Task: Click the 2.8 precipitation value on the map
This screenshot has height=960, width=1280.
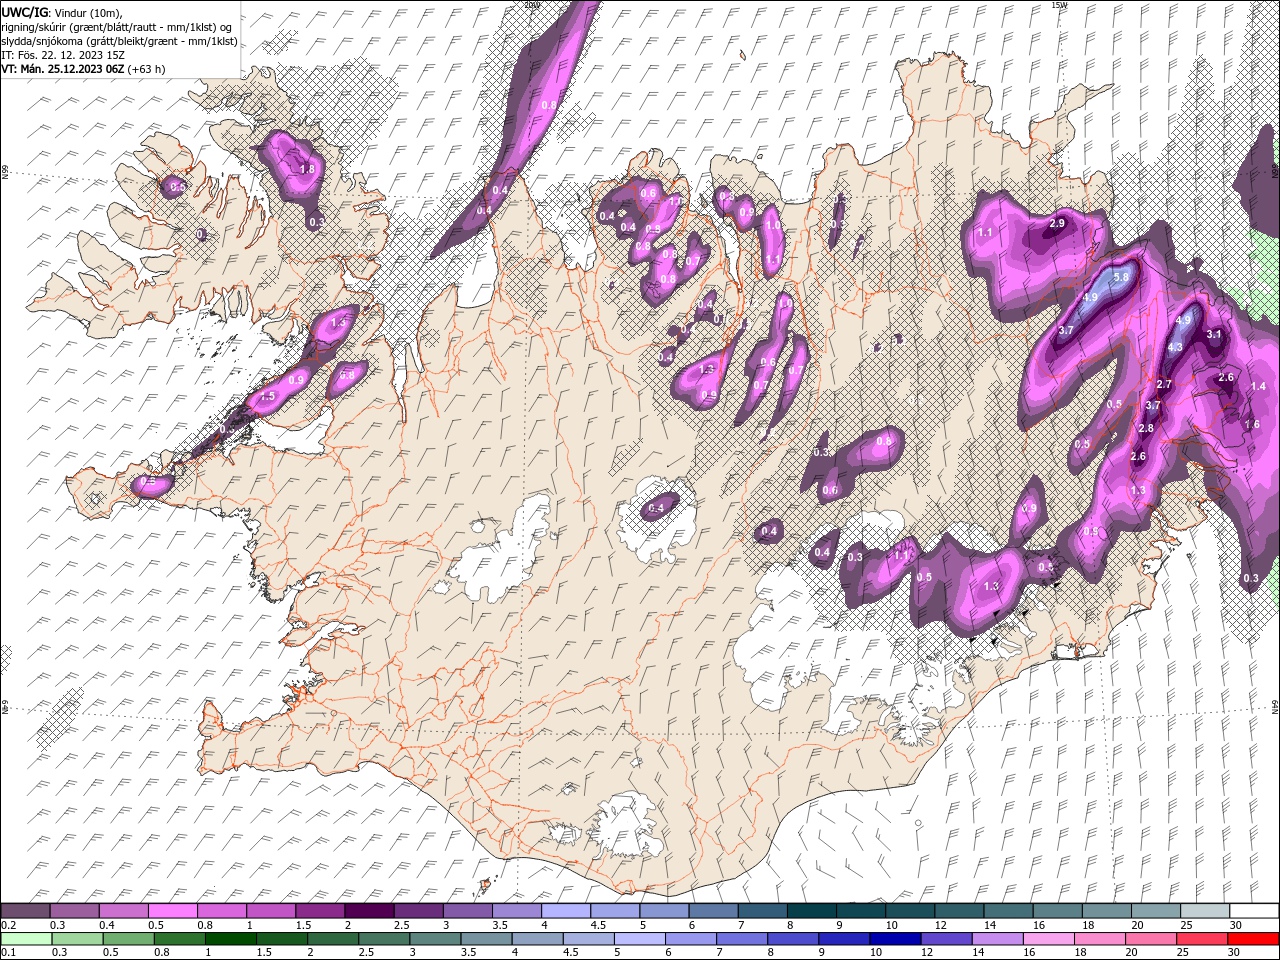Action: 1146,428
